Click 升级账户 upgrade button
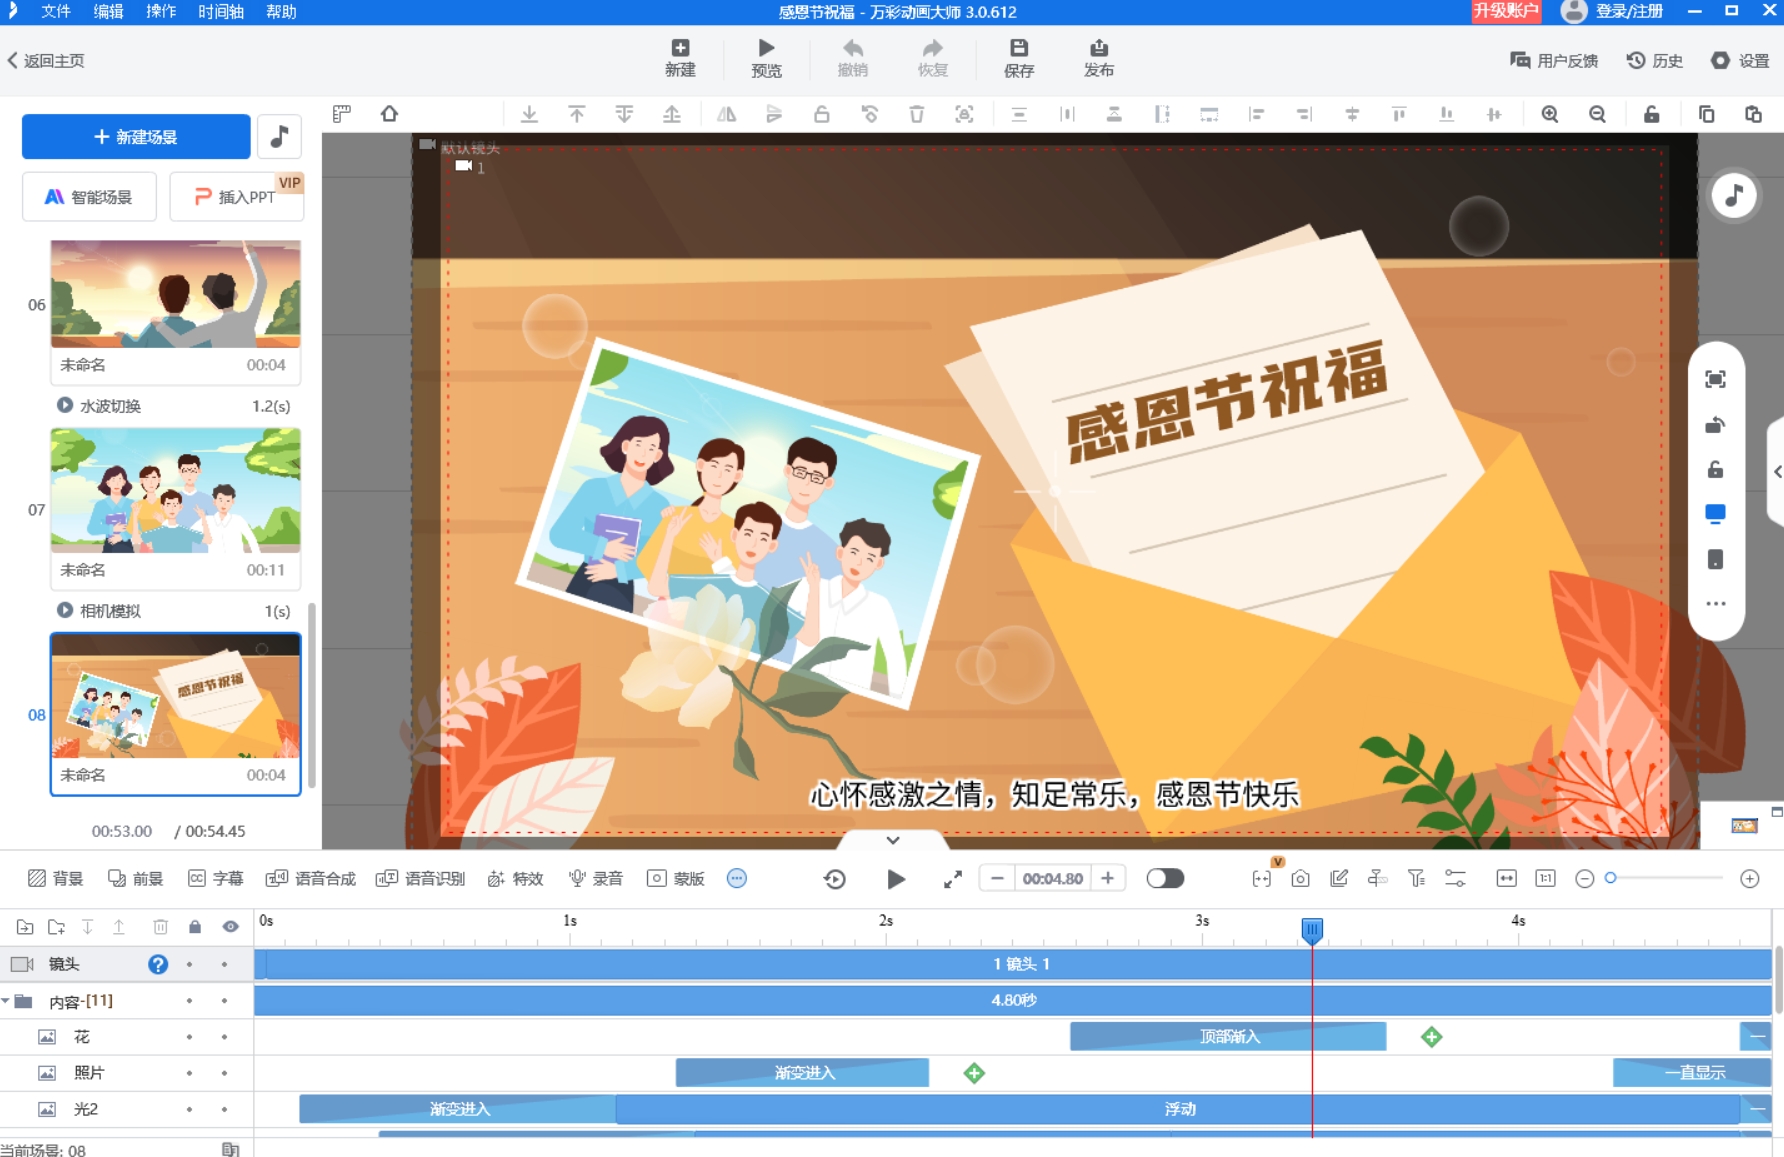 [x=1505, y=11]
